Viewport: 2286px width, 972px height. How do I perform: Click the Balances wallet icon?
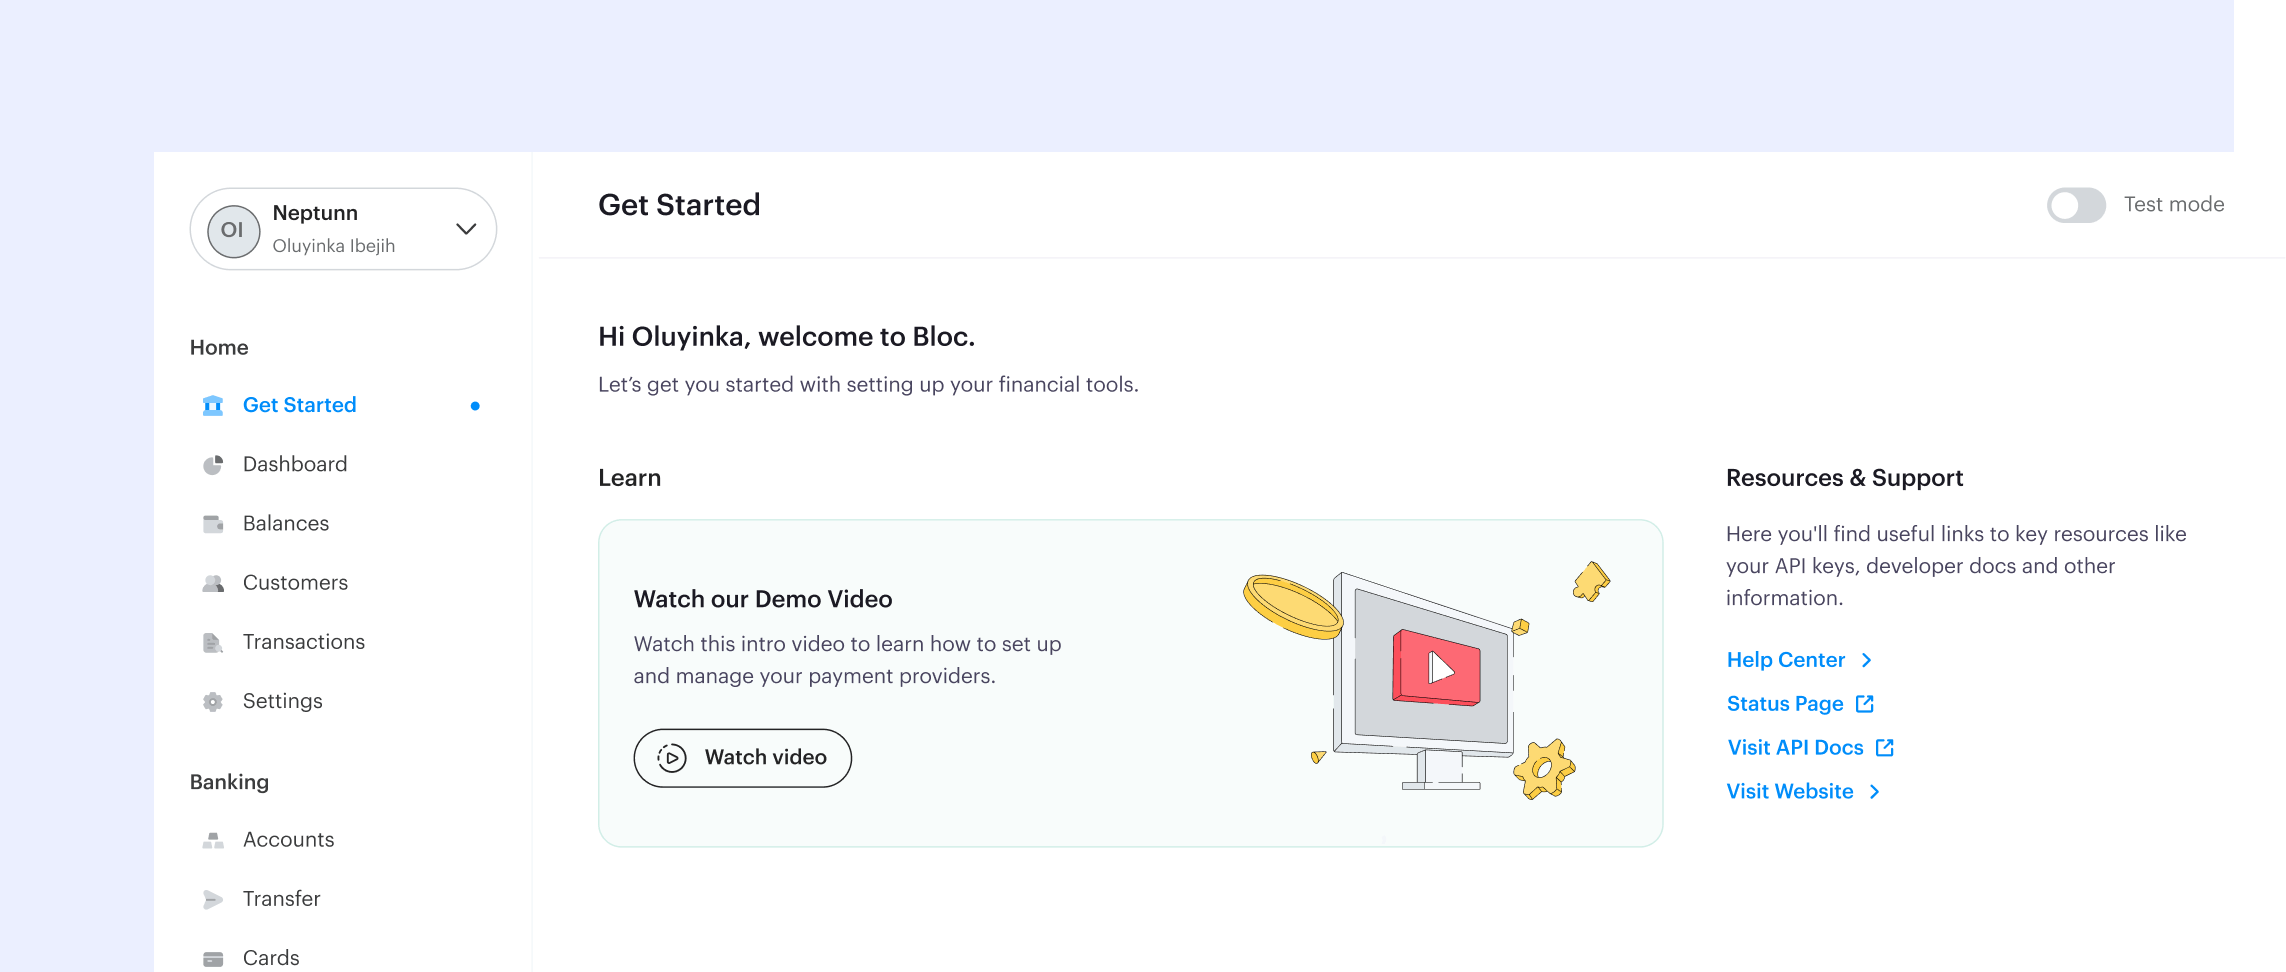(213, 524)
